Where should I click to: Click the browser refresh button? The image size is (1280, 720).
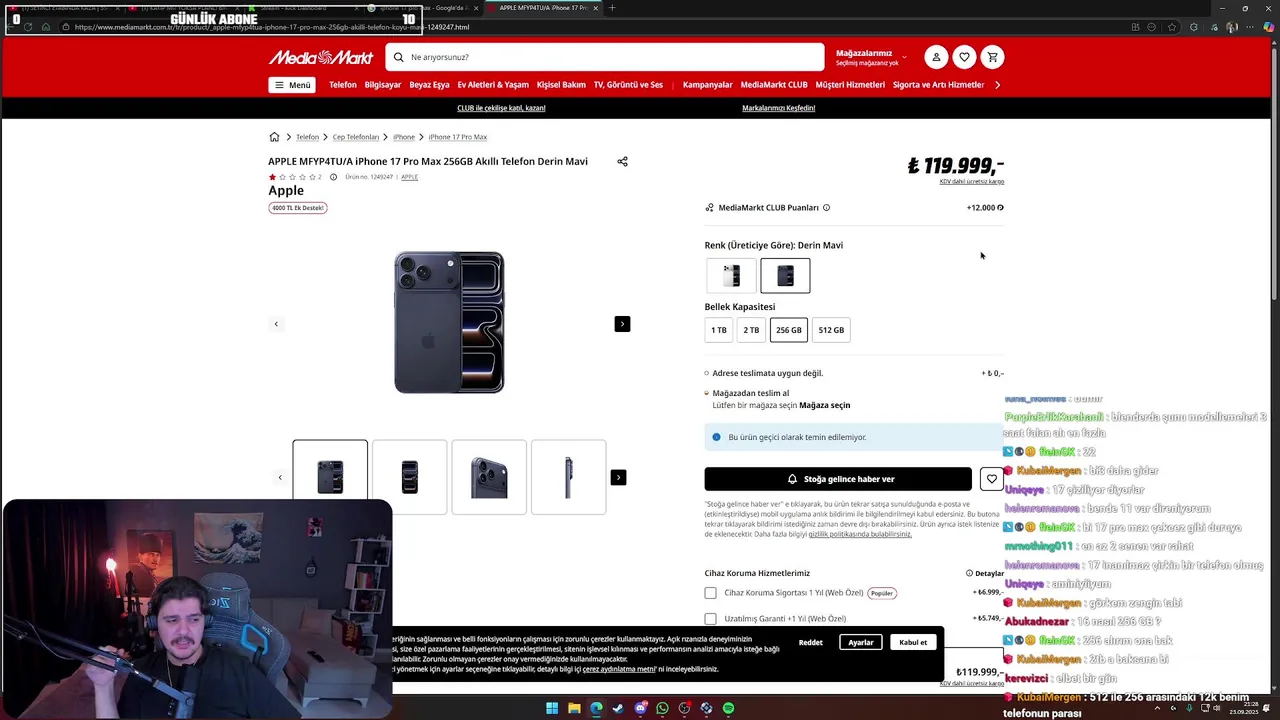27,27
